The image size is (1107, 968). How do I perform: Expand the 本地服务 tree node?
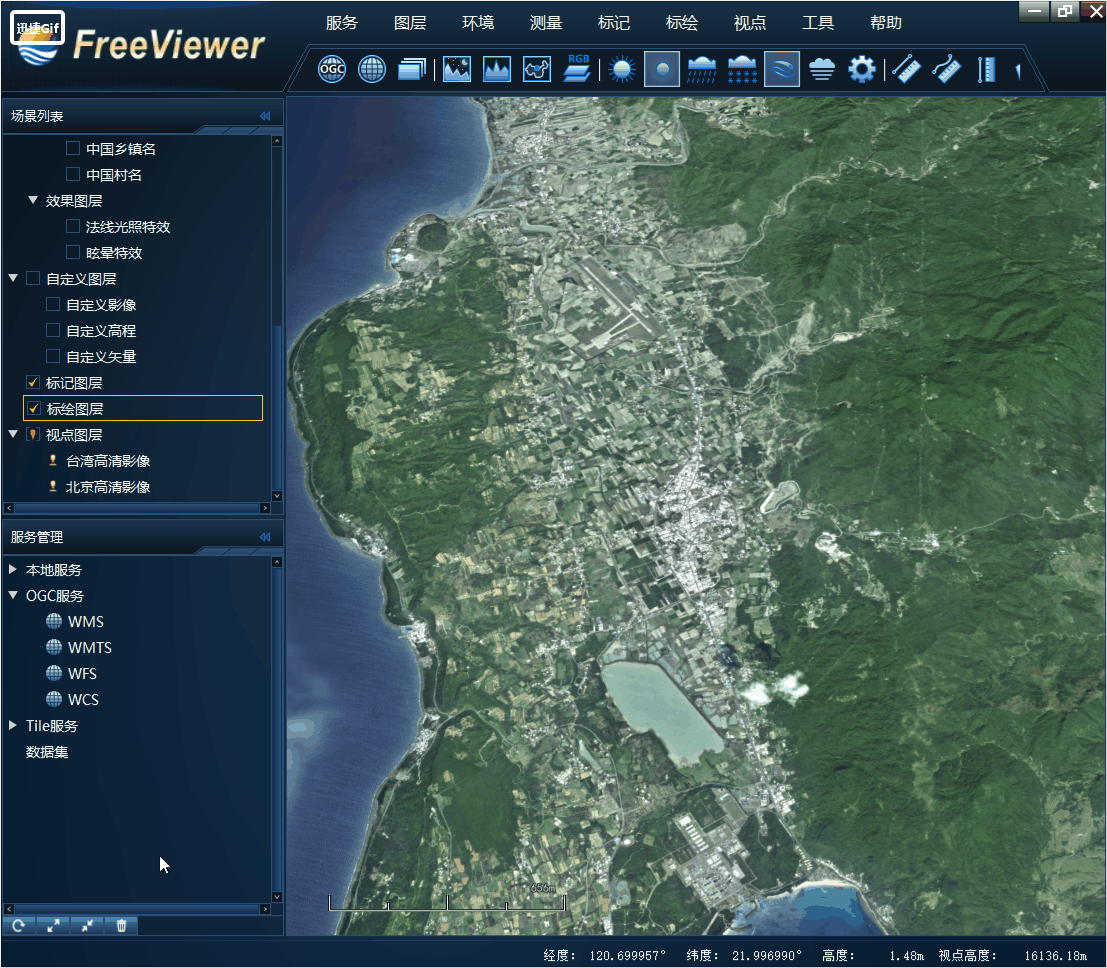pos(13,569)
